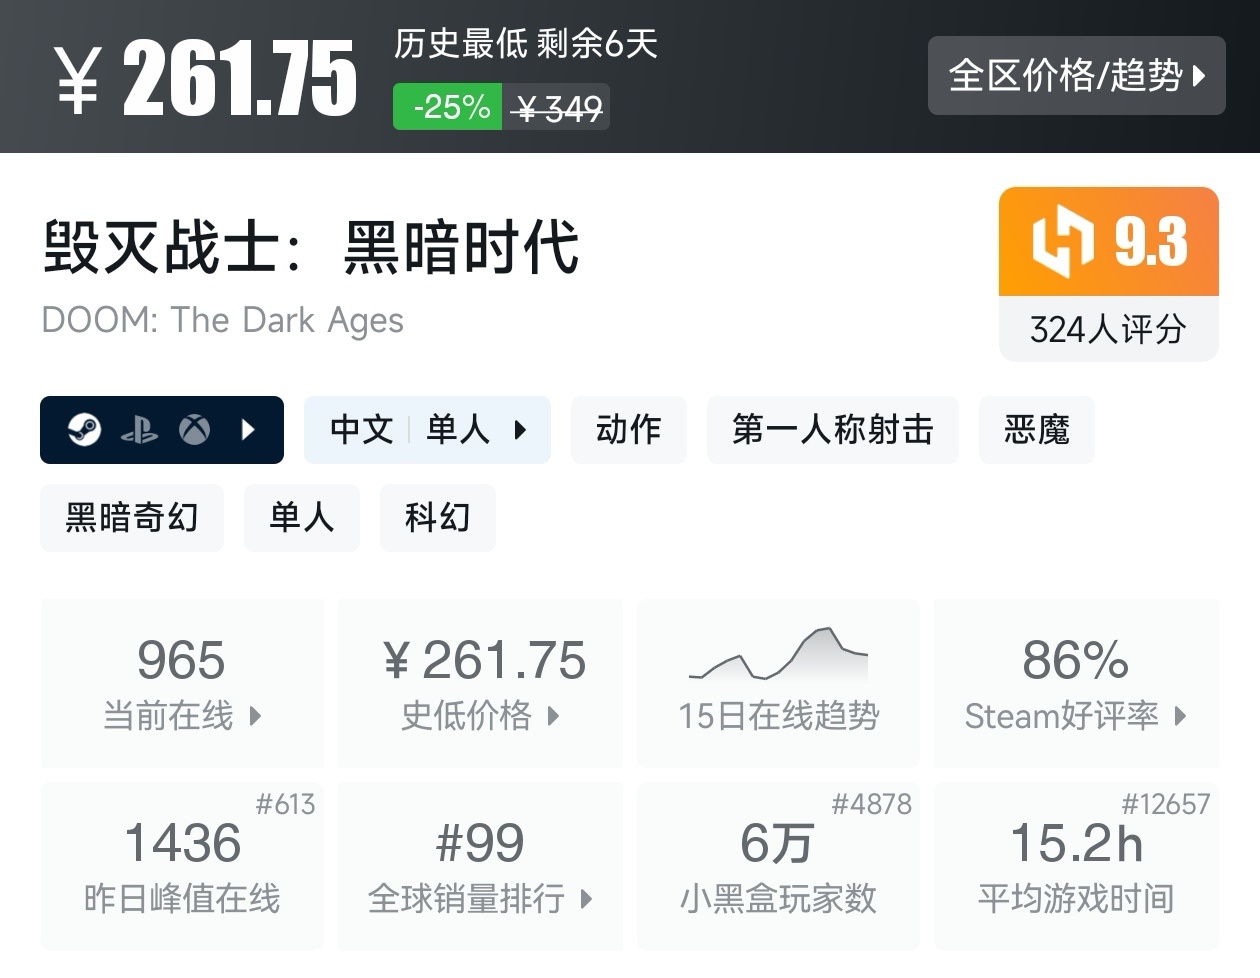Click the Xiaoheihe logo in rating badge
This screenshot has height=978, width=1260.
pyautogui.click(x=1063, y=243)
